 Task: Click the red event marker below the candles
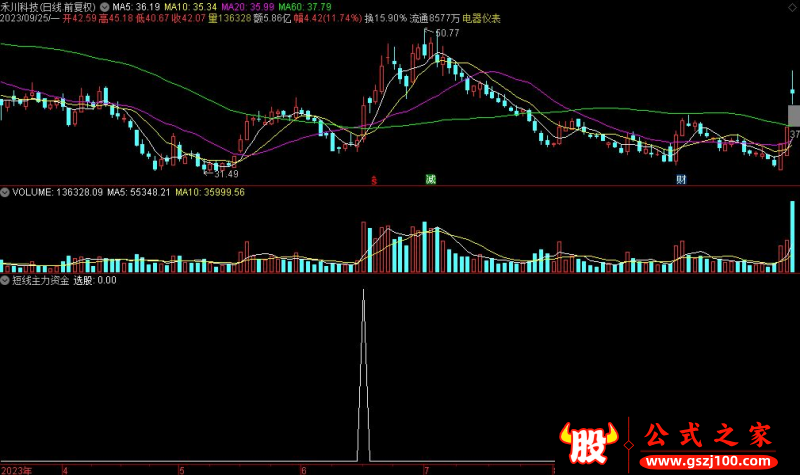point(373,180)
